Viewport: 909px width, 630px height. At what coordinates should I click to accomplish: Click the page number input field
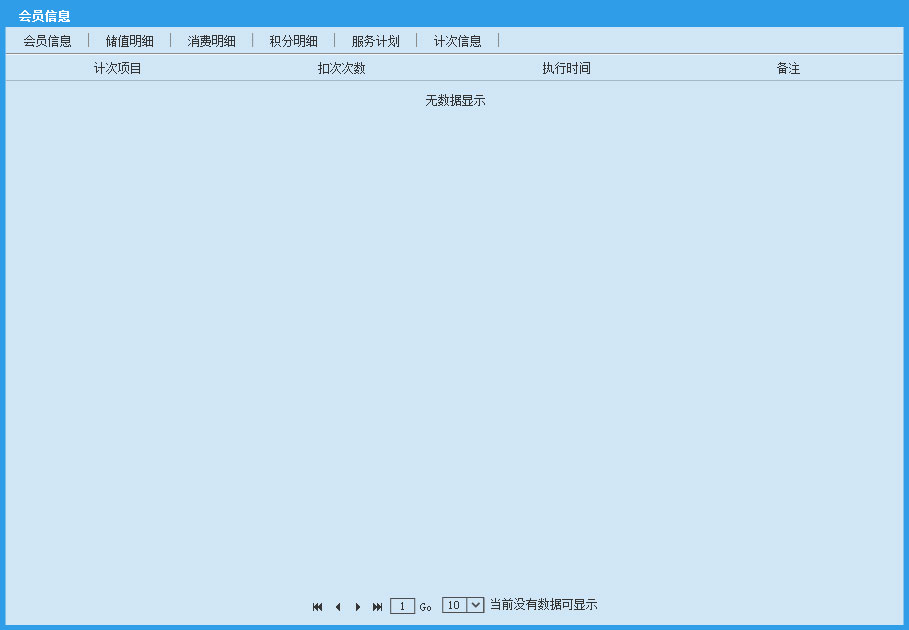click(402, 606)
